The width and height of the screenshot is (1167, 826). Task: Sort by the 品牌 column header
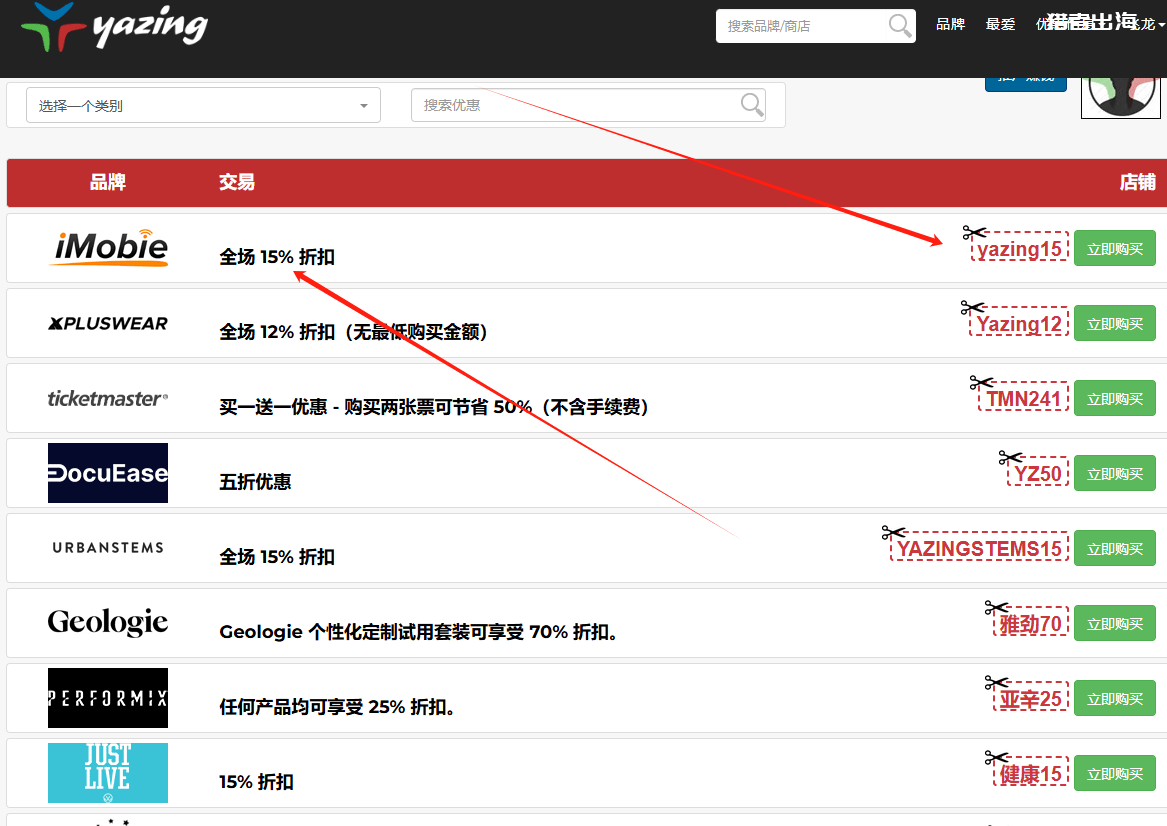click(x=108, y=182)
